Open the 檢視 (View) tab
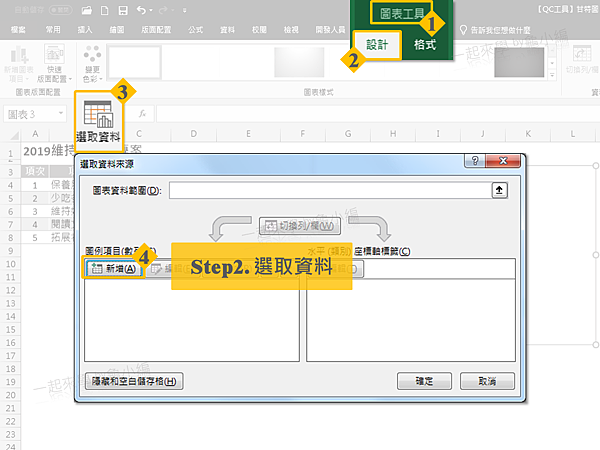Screen dimensions: 600x450 point(291,29)
